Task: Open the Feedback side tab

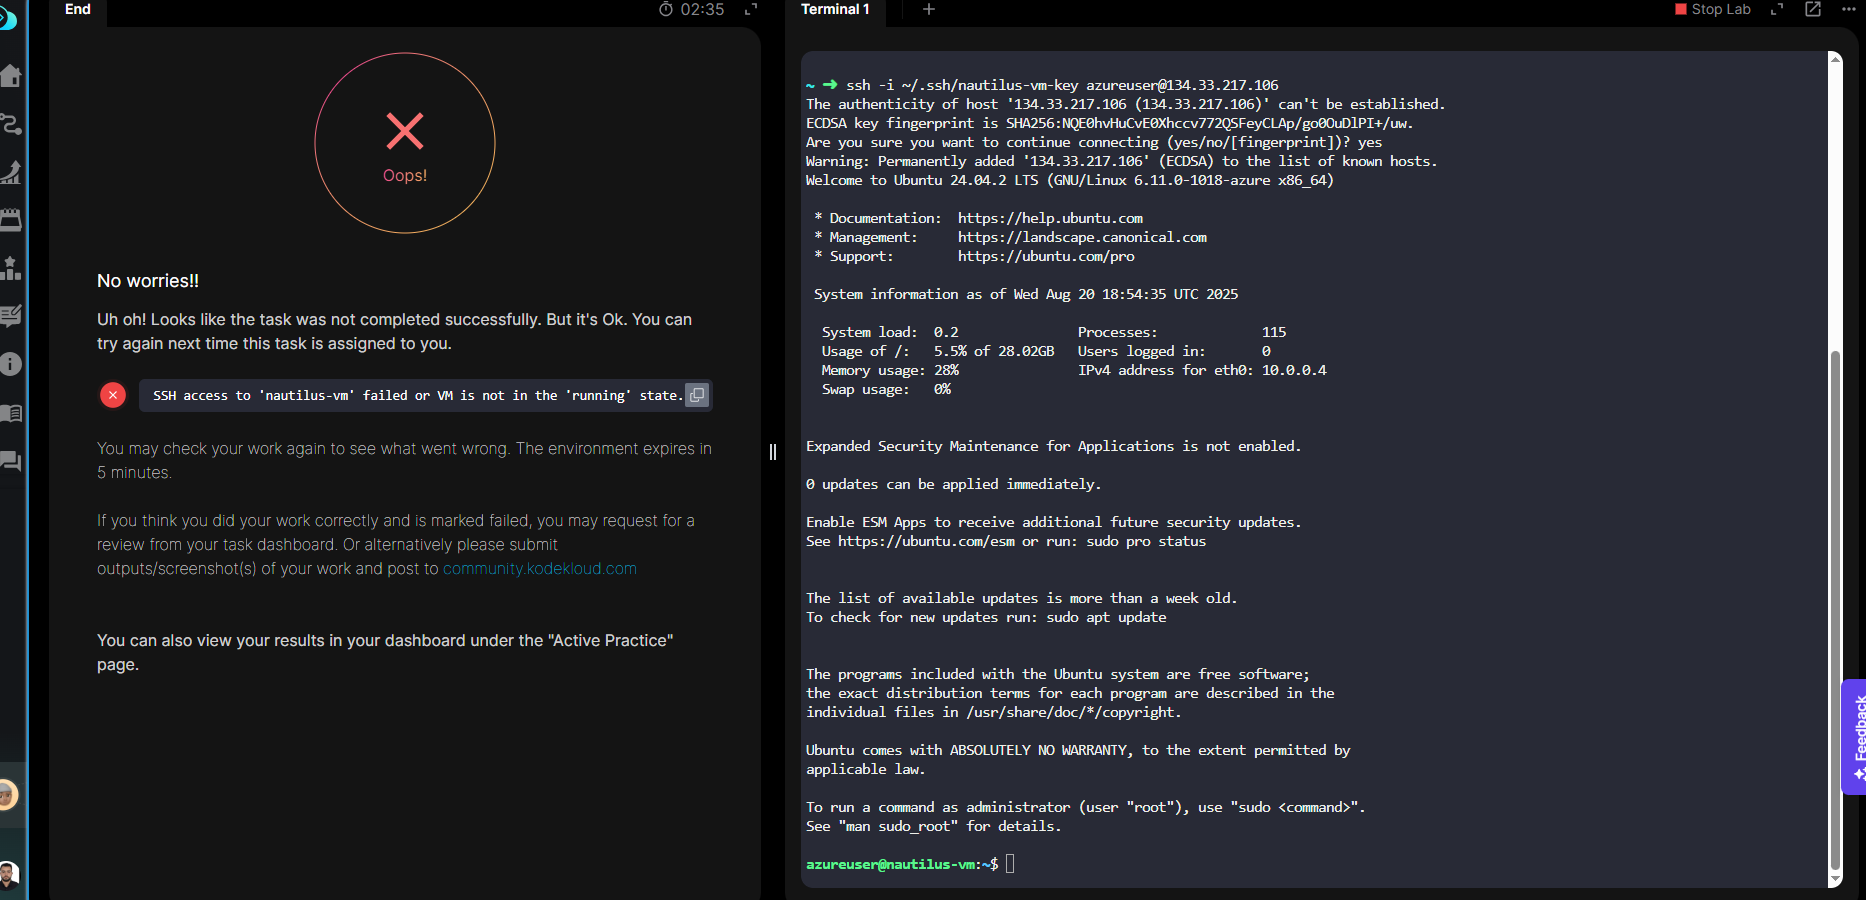Action: 1855,737
